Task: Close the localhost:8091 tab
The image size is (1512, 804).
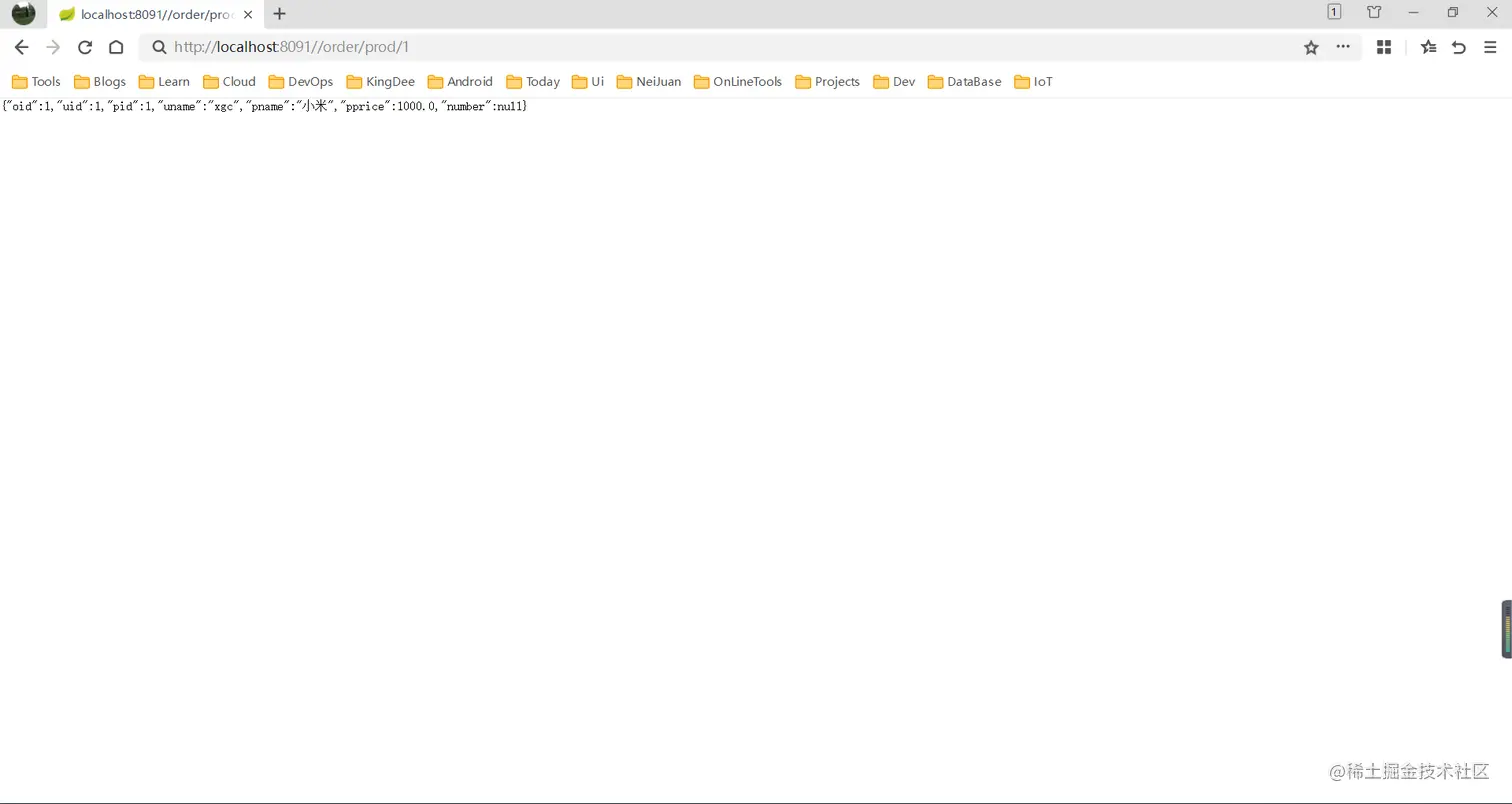Action: (248, 14)
